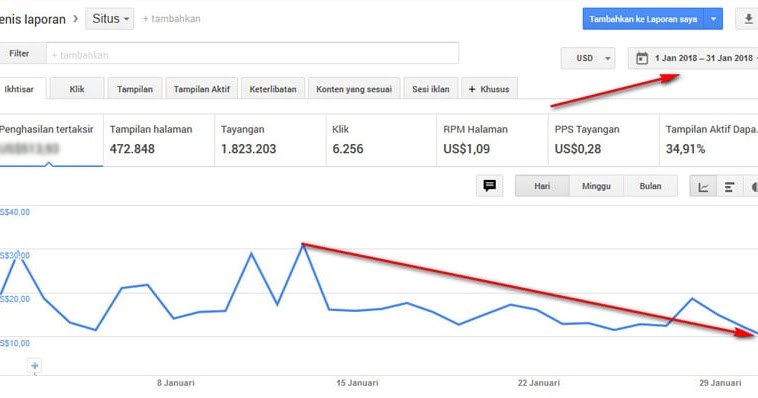The height and width of the screenshot is (398, 758).
Task: Click the 8 Januari axis label
Action: pos(175,383)
